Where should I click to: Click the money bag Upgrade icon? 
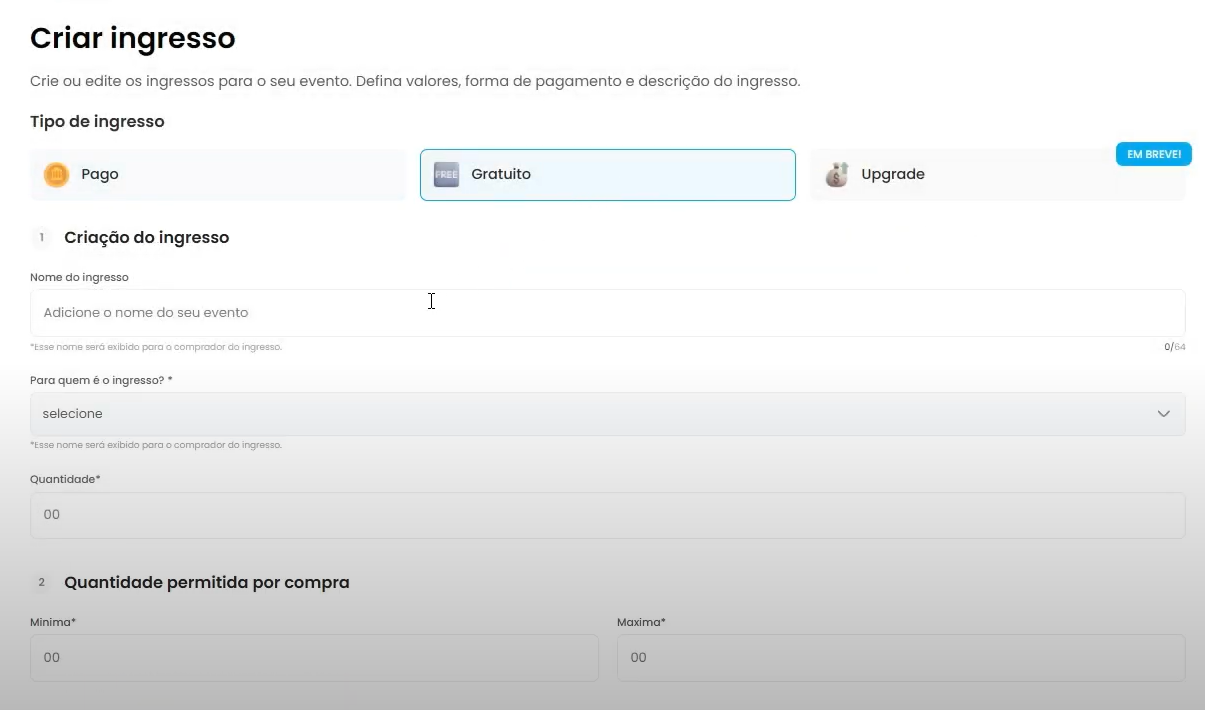837,175
